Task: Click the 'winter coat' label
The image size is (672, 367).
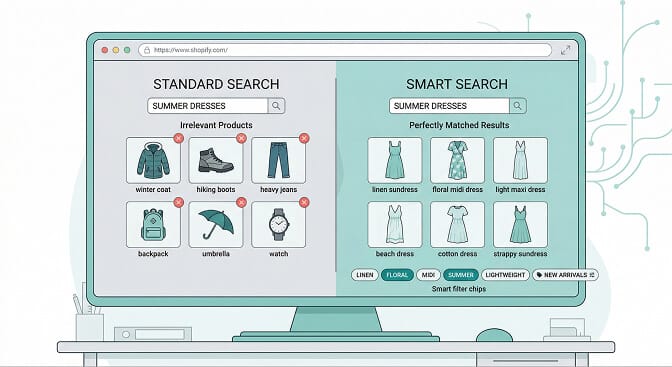Action: (x=153, y=190)
